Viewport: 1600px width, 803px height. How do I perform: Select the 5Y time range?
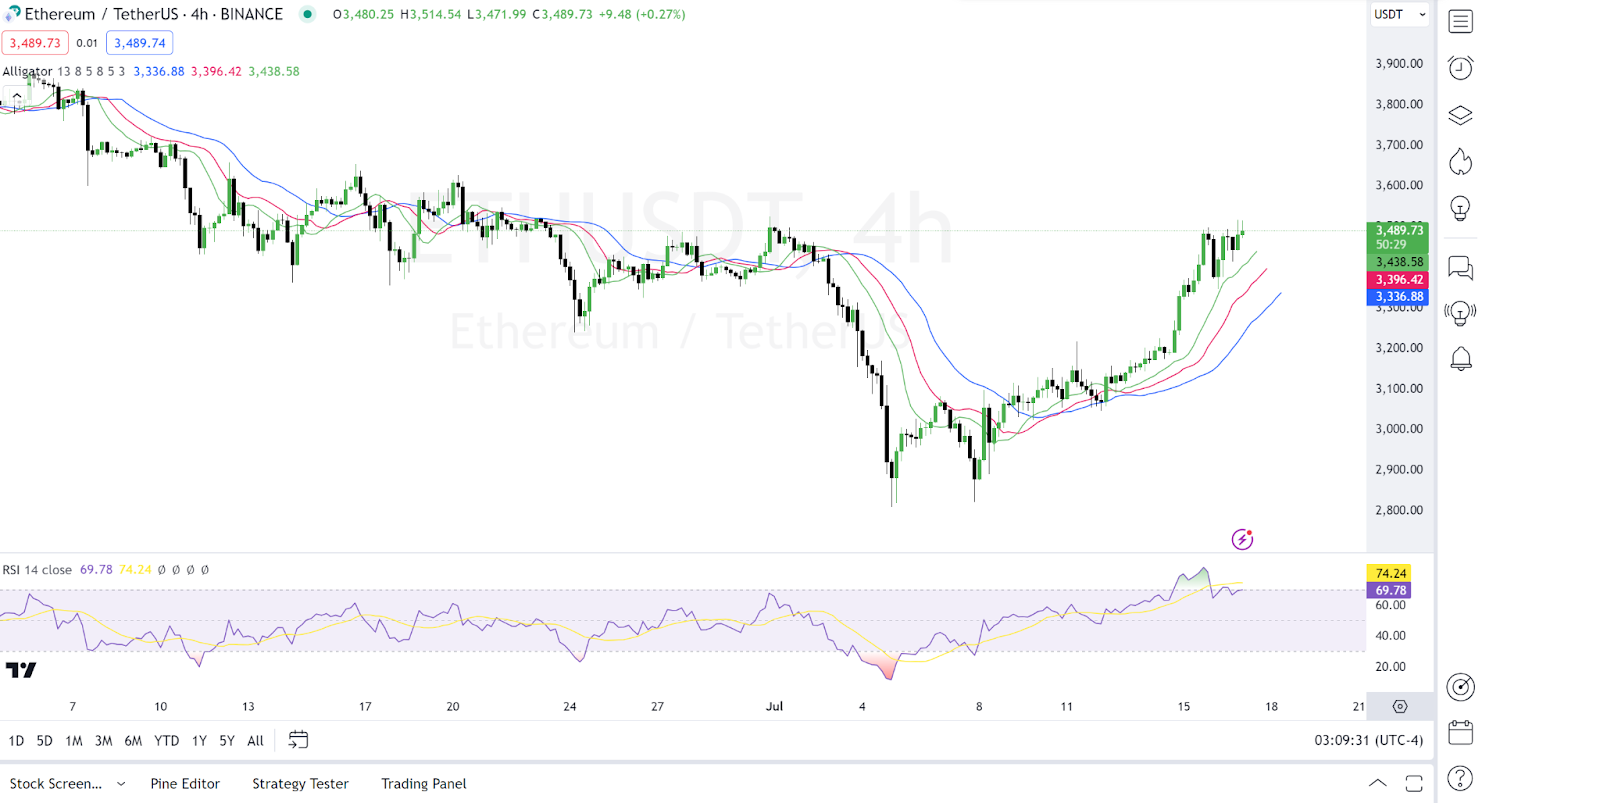pyautogui.click(x=227, y=741)
